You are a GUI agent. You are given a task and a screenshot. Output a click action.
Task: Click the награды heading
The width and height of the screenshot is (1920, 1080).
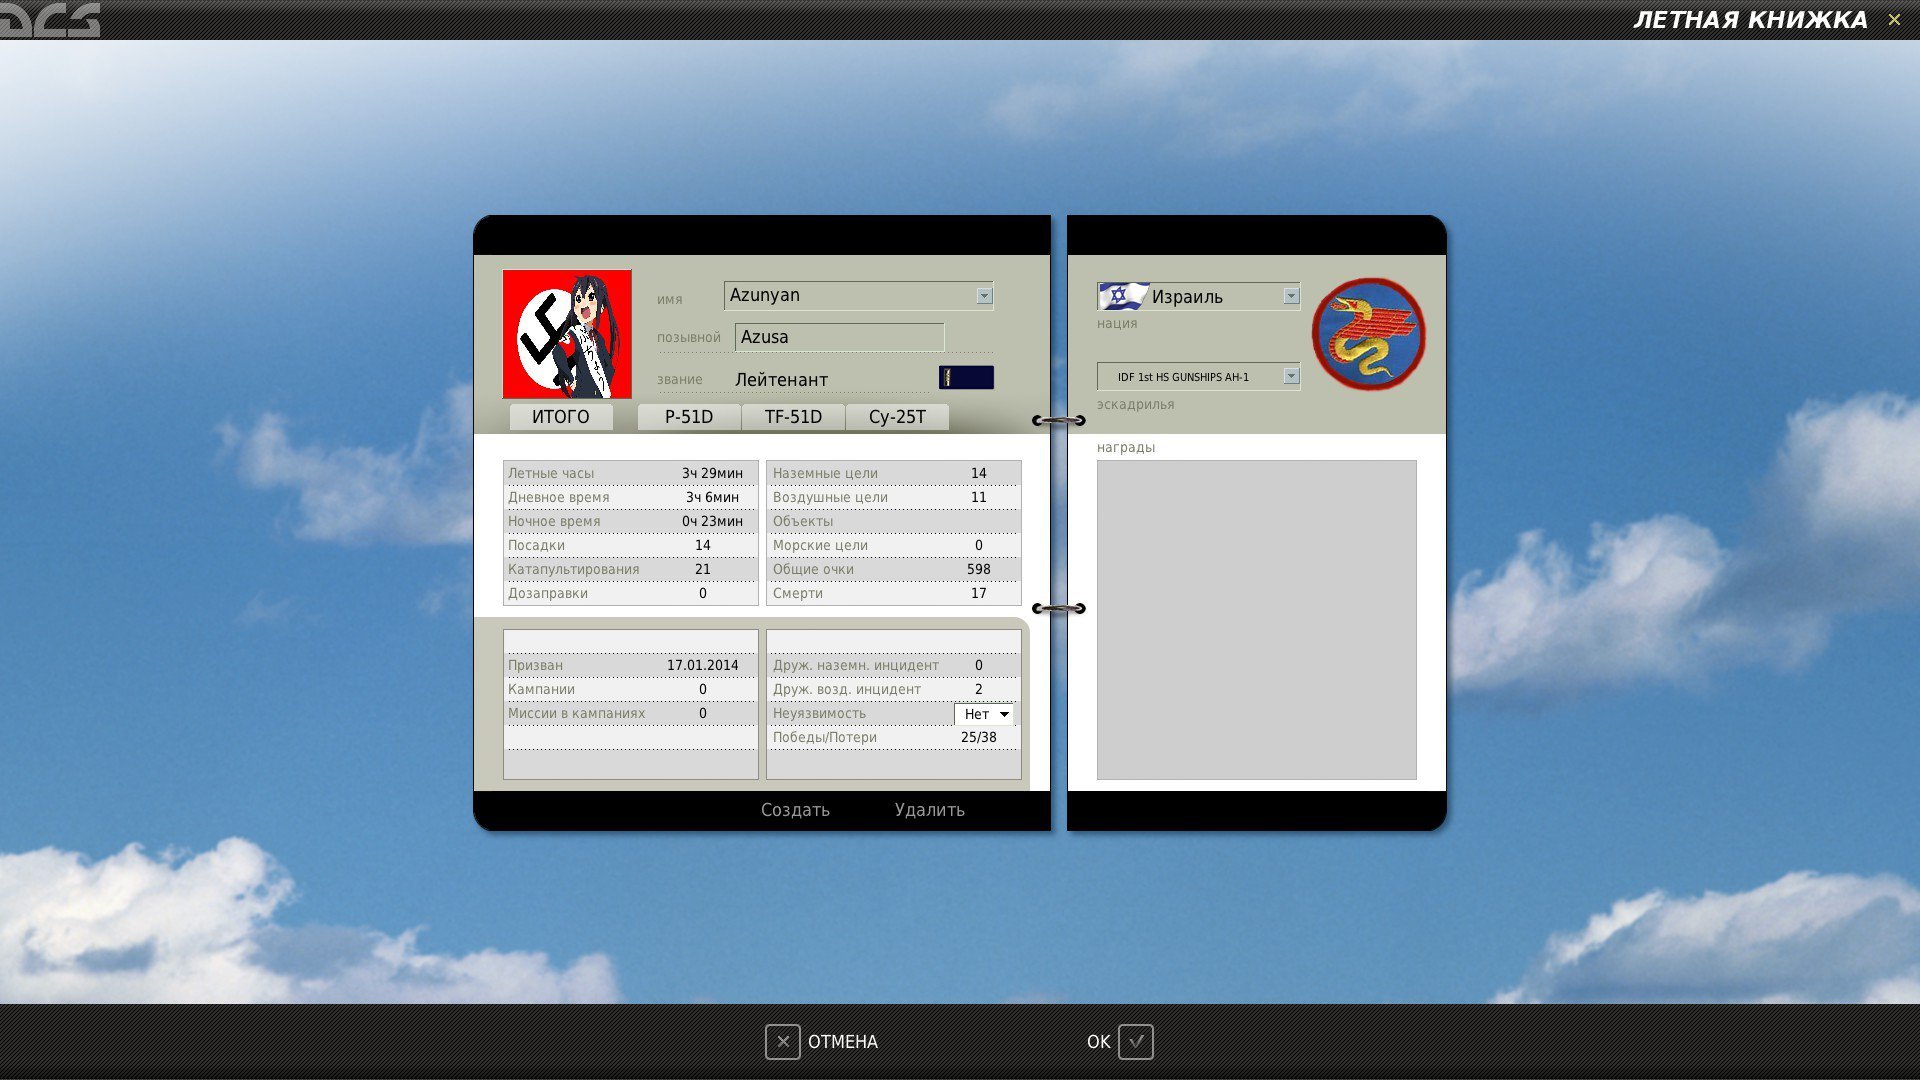click(x=1125, y=447)
